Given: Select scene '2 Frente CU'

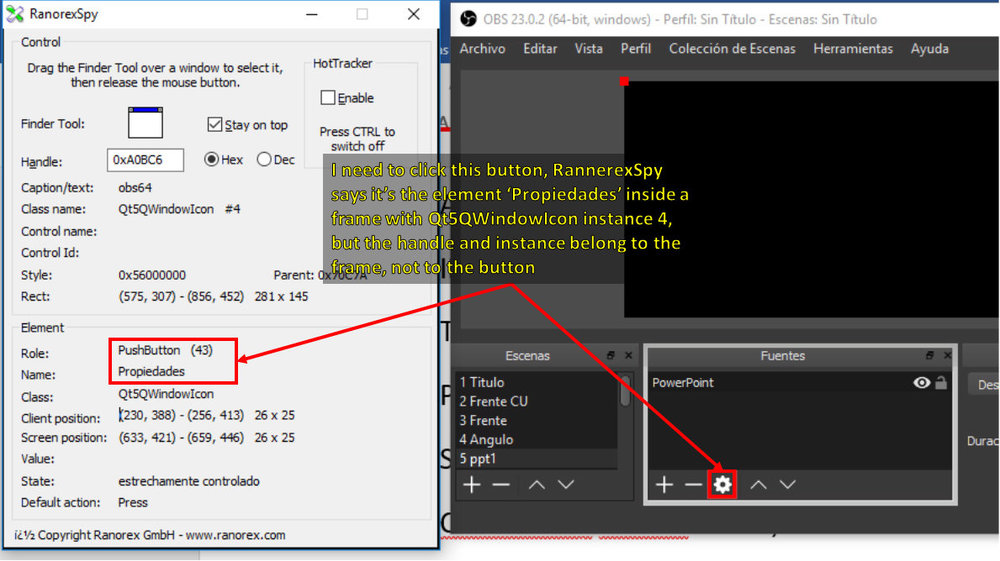Looking at the screenshot, I should pos(536,401).
